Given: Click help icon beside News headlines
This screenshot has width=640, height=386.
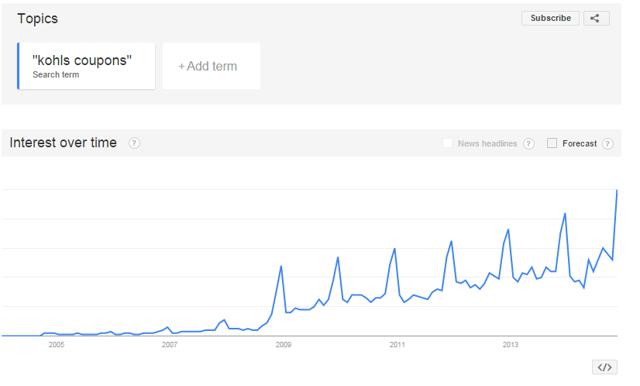Looking at the screenshot, I should point(529,144).
